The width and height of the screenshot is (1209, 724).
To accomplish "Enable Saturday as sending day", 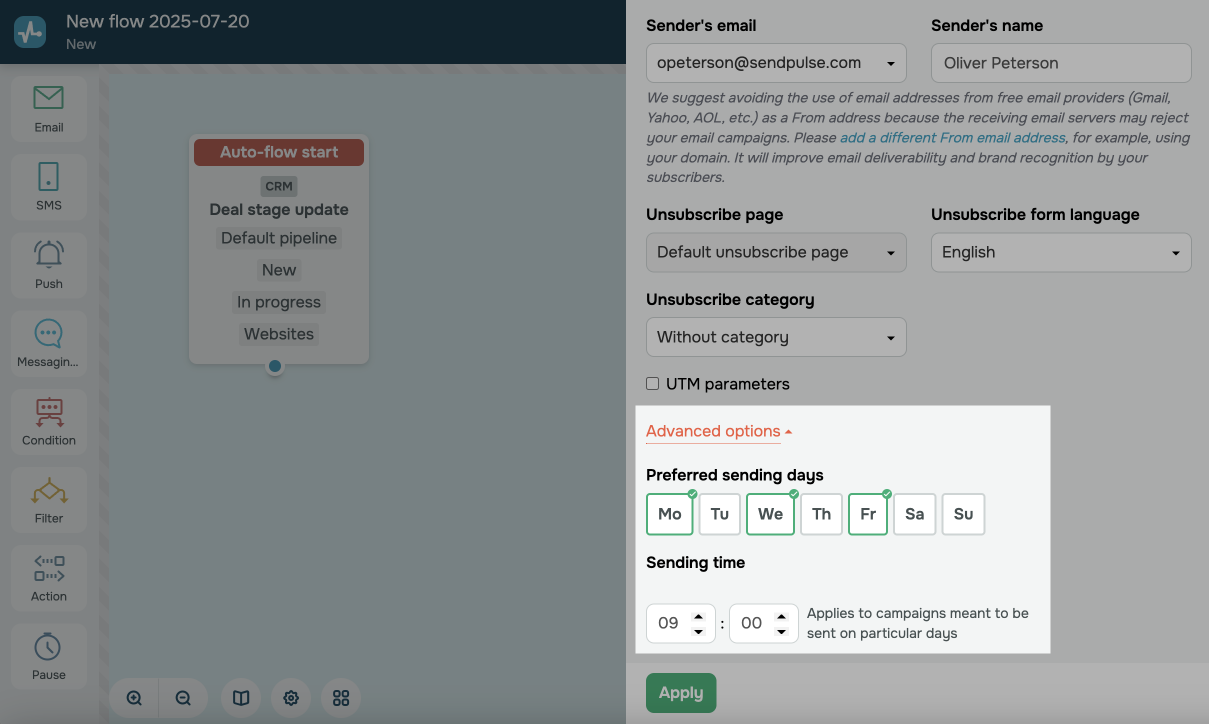I will (x=914, y=514).
